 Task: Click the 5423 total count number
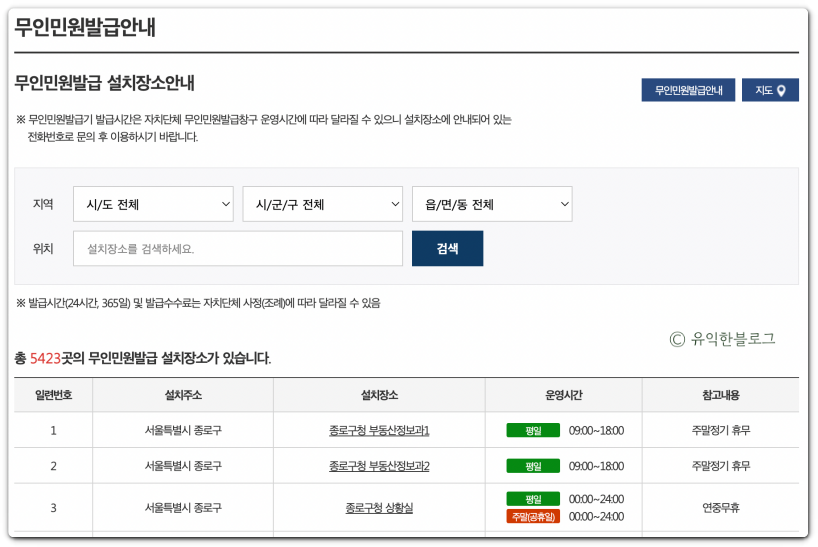(45, 359)
